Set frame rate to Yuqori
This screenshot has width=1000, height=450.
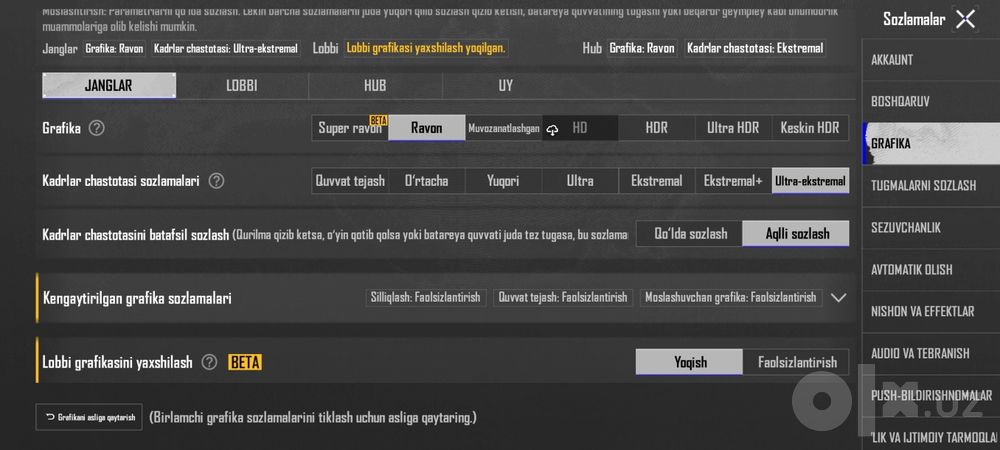(504, 181)
